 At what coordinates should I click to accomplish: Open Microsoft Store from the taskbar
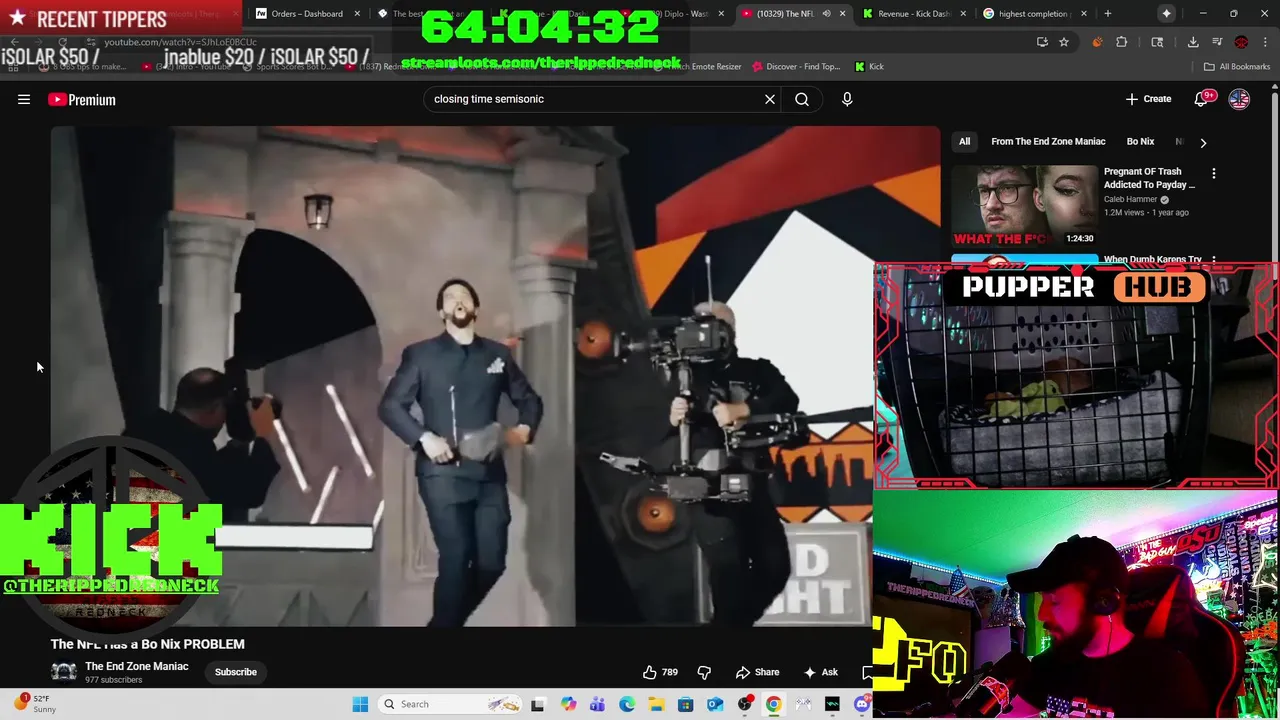pos(685,704)
